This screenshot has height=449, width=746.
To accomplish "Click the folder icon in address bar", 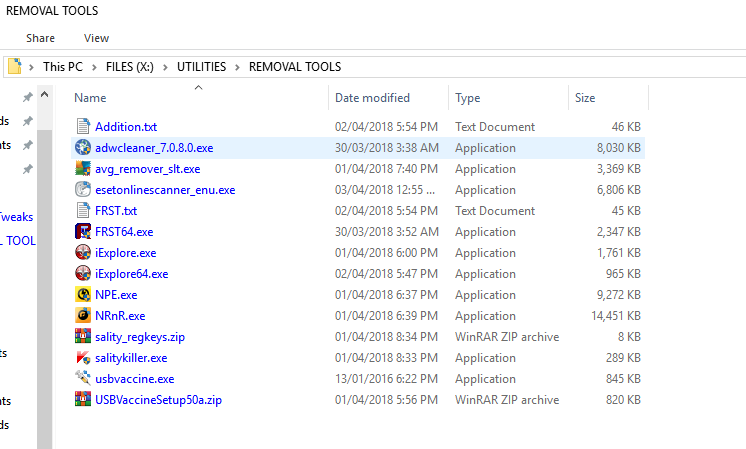I will point(15,66).
